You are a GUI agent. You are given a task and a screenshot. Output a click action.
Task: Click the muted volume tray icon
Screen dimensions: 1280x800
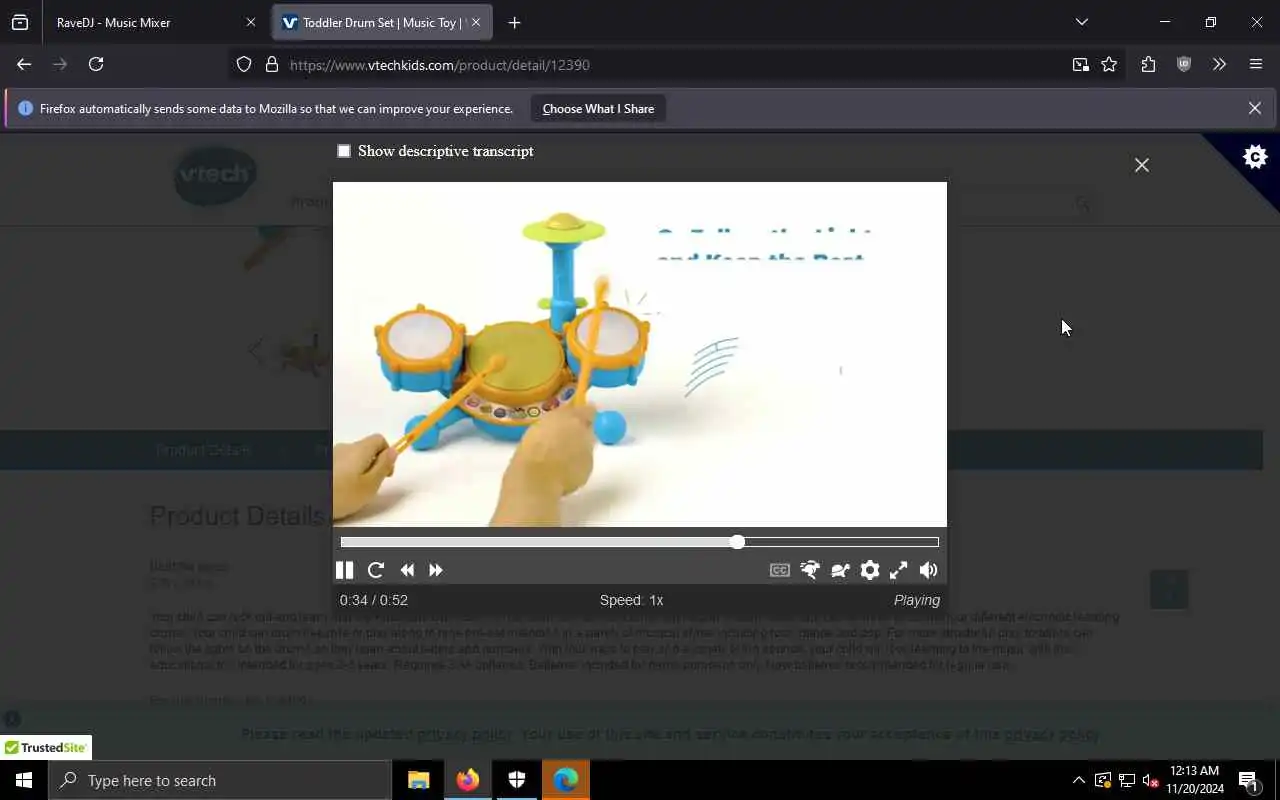coord(1150,780)
